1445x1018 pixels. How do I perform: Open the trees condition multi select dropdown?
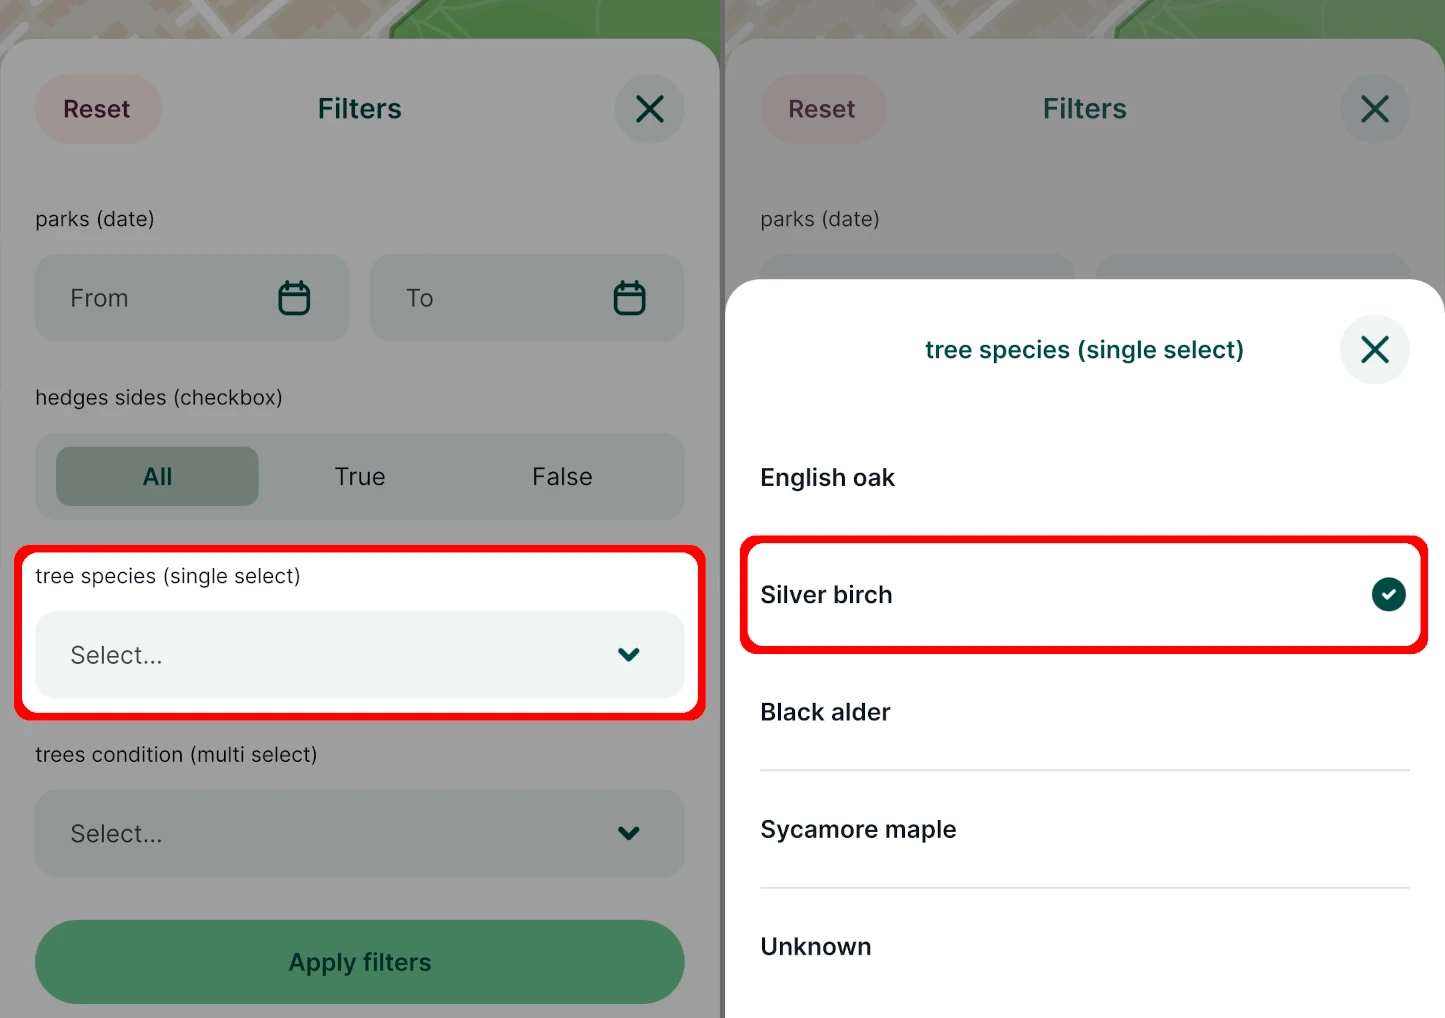pyautogui.click(x=359, y=833)
